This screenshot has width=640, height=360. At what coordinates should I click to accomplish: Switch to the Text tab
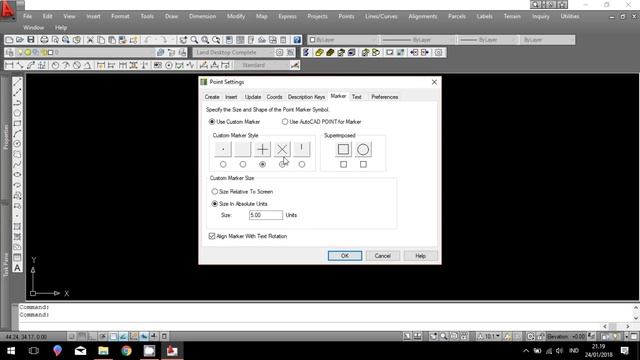coord(357,97)
